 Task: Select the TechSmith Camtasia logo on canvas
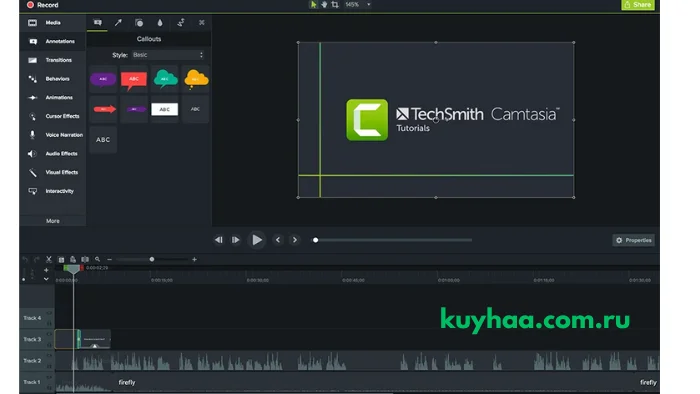(452, 120)
